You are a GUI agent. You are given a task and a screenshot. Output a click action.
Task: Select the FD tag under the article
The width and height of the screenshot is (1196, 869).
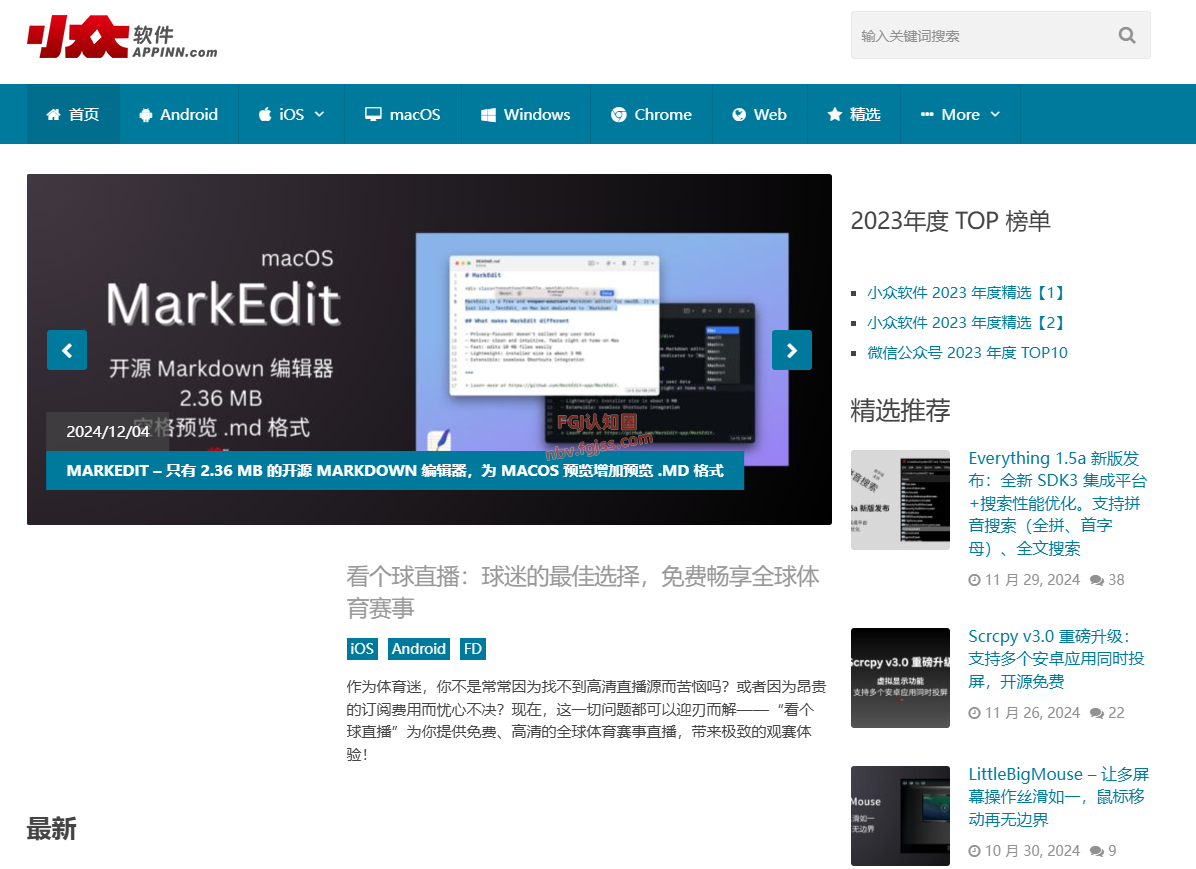pyautogui.click(x=473, y=649)
